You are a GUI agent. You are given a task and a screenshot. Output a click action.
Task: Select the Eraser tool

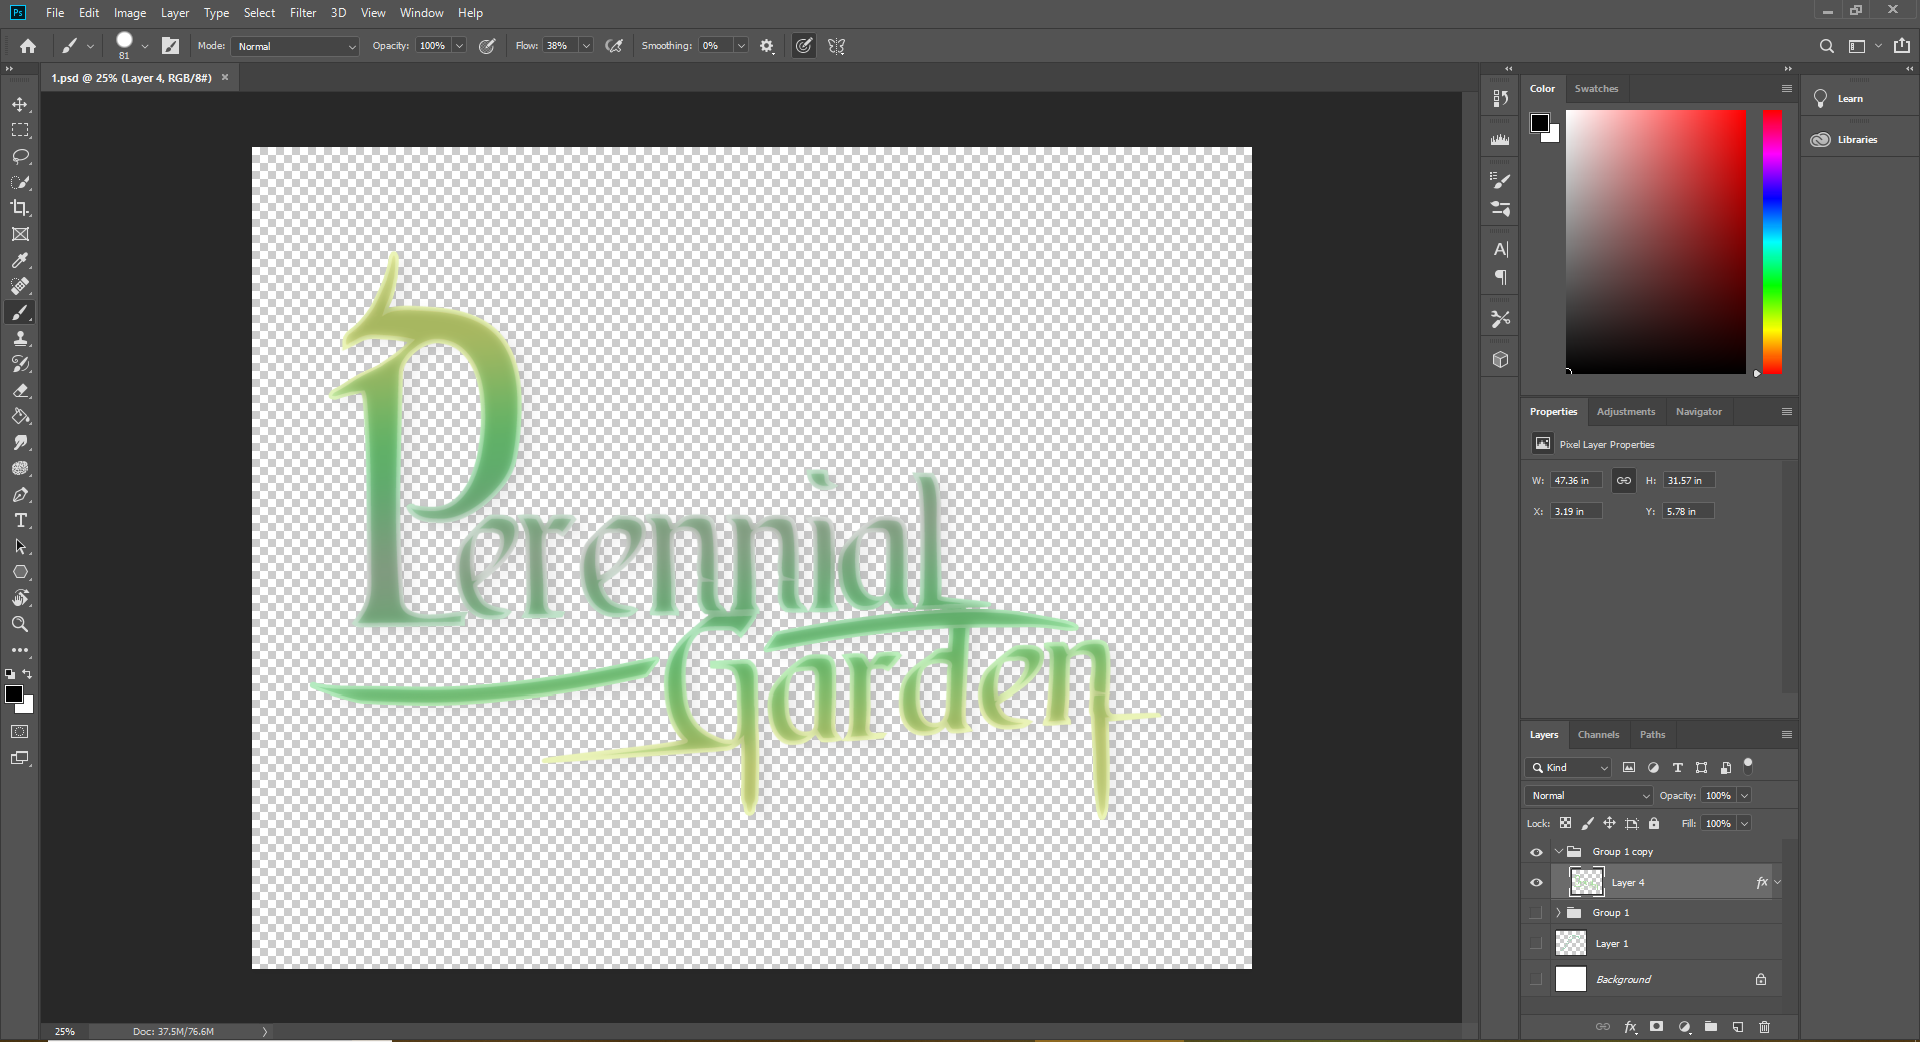click(x=20, y=390)
